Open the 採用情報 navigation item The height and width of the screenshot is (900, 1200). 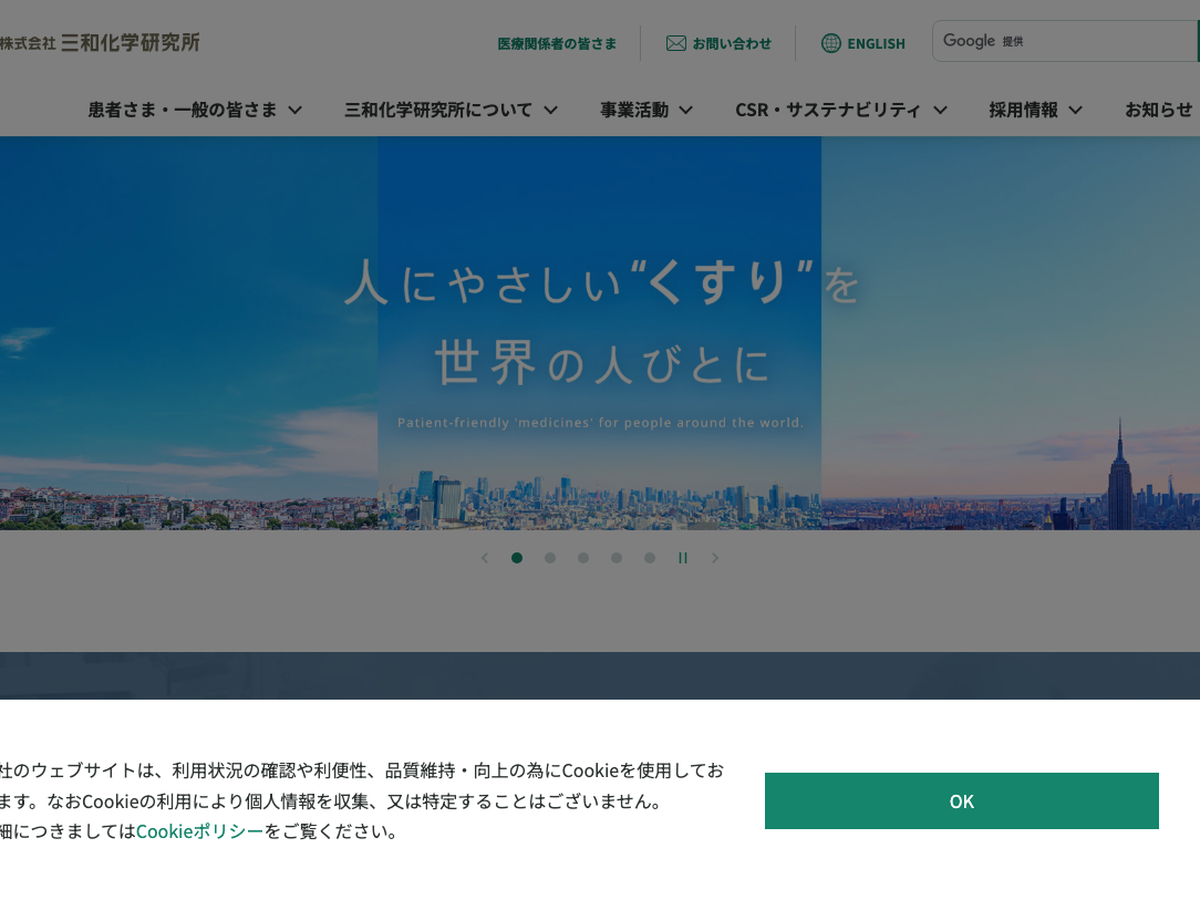click(x=1035, y=110)
